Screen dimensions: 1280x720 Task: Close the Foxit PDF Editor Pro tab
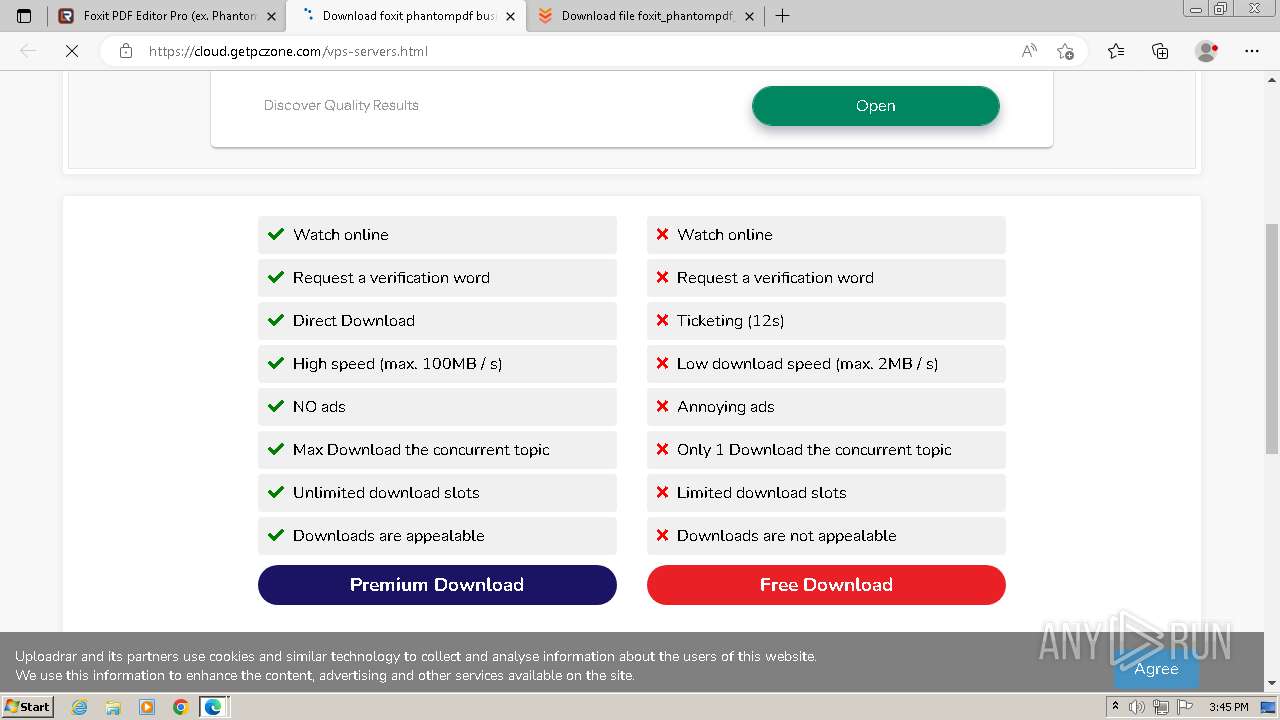click(x=271, y=16)
